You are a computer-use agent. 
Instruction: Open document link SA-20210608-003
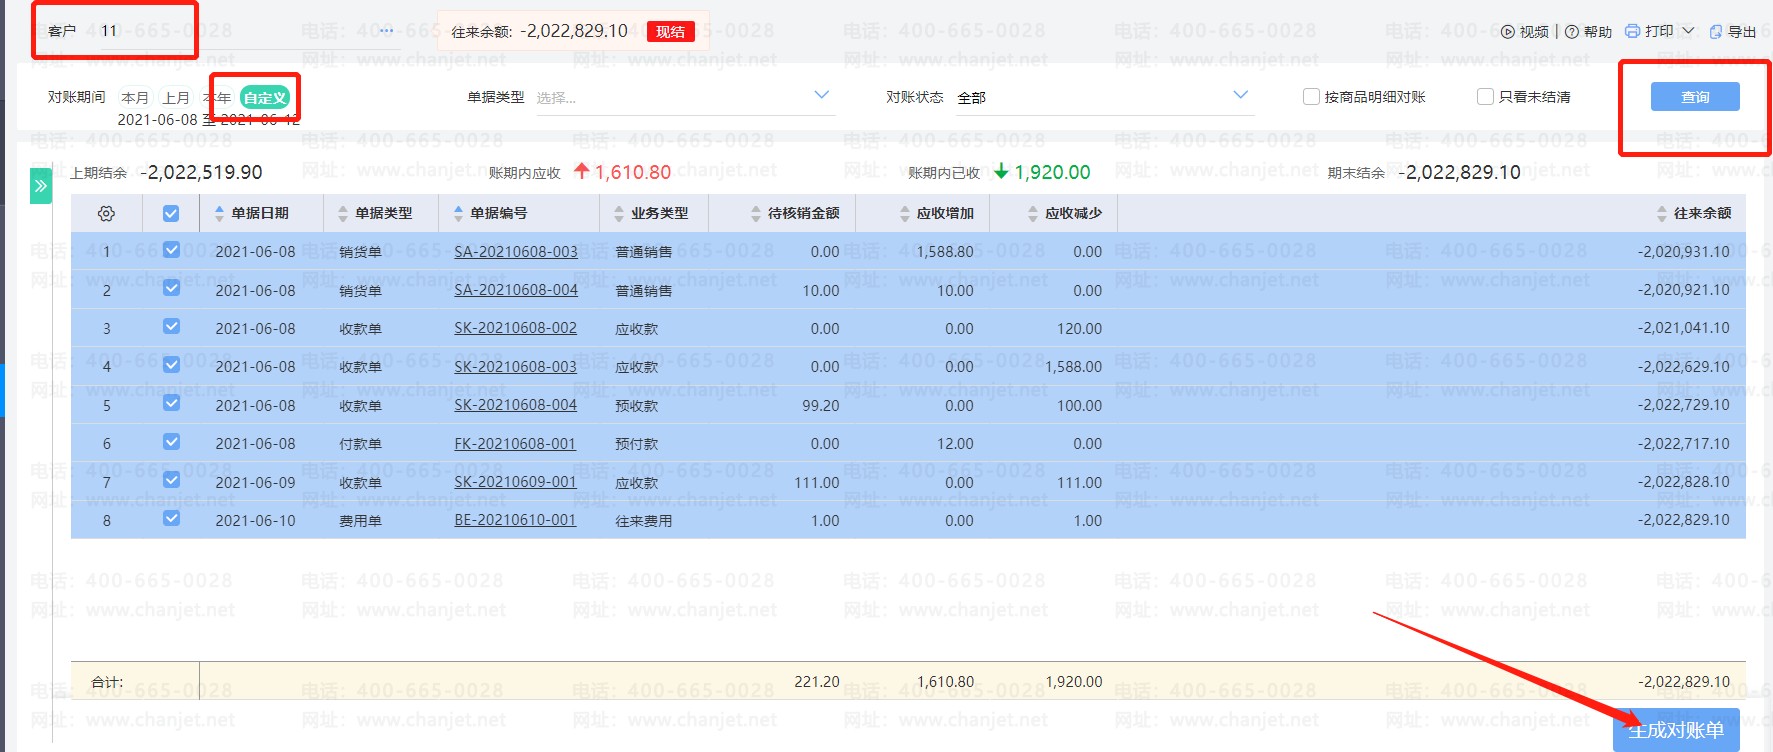click(516, 252)
